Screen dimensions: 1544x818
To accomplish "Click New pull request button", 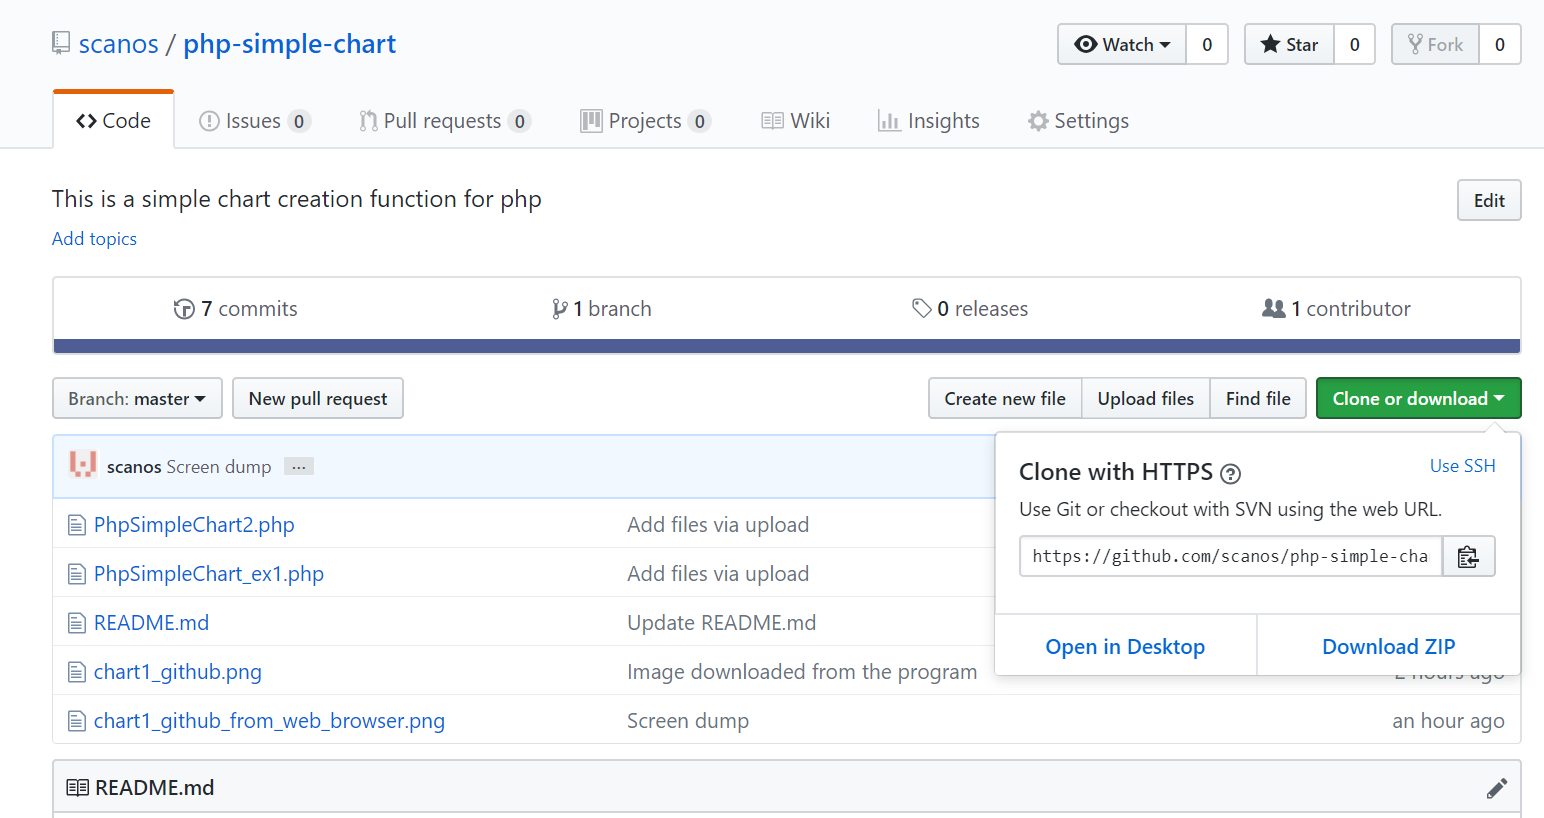I will pyautogui.click(x=318, y=398).
